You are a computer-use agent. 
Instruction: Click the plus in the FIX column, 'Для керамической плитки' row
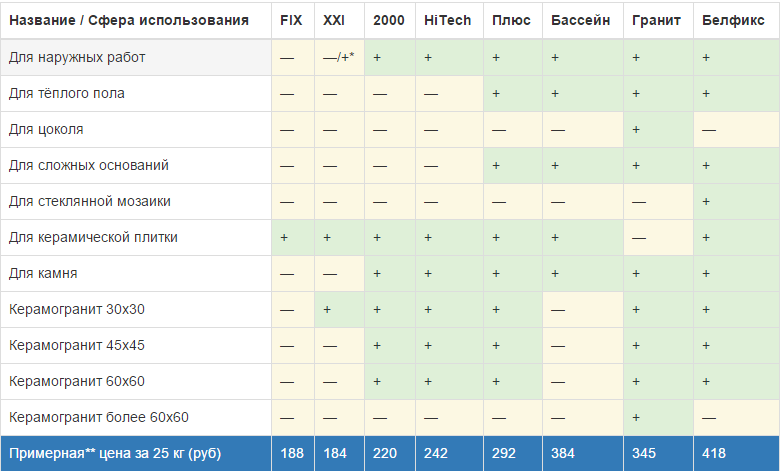pos(285,238)
